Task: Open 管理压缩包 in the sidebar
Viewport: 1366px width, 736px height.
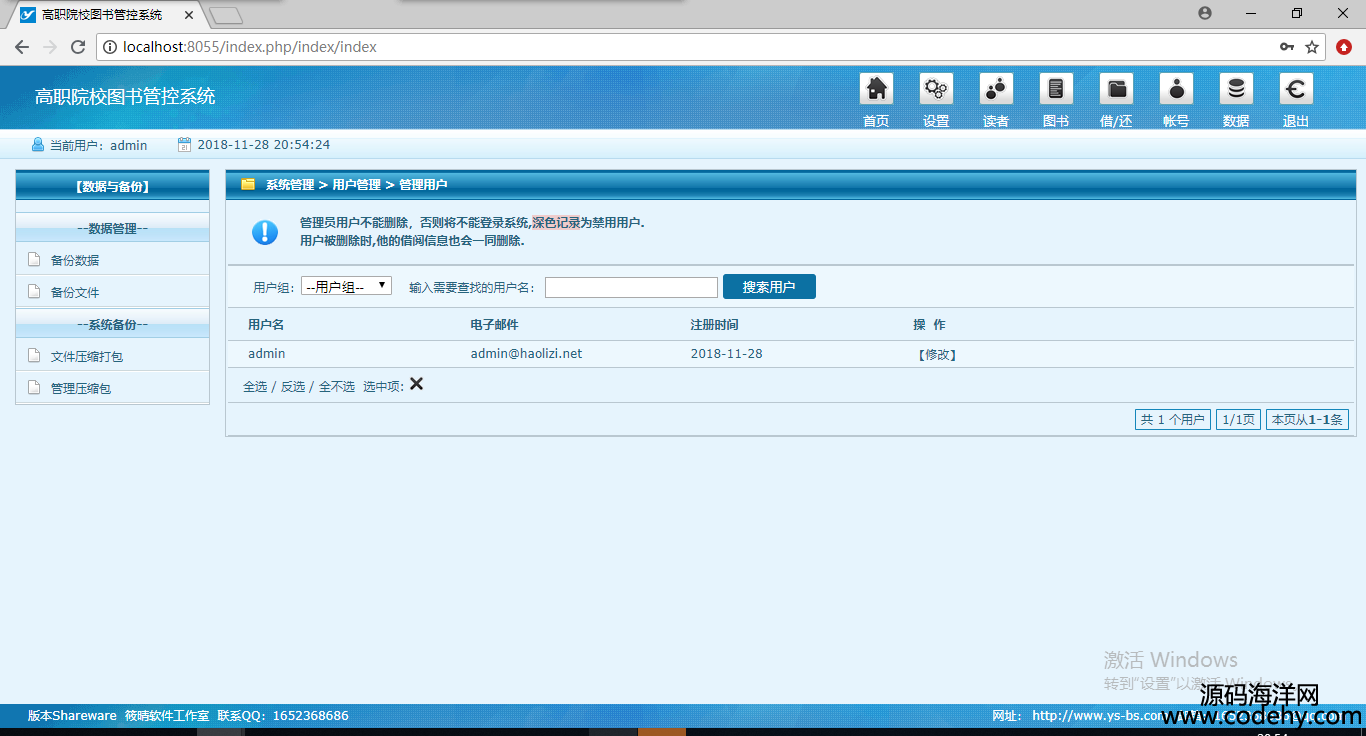Action: click(x=81, y=388)
